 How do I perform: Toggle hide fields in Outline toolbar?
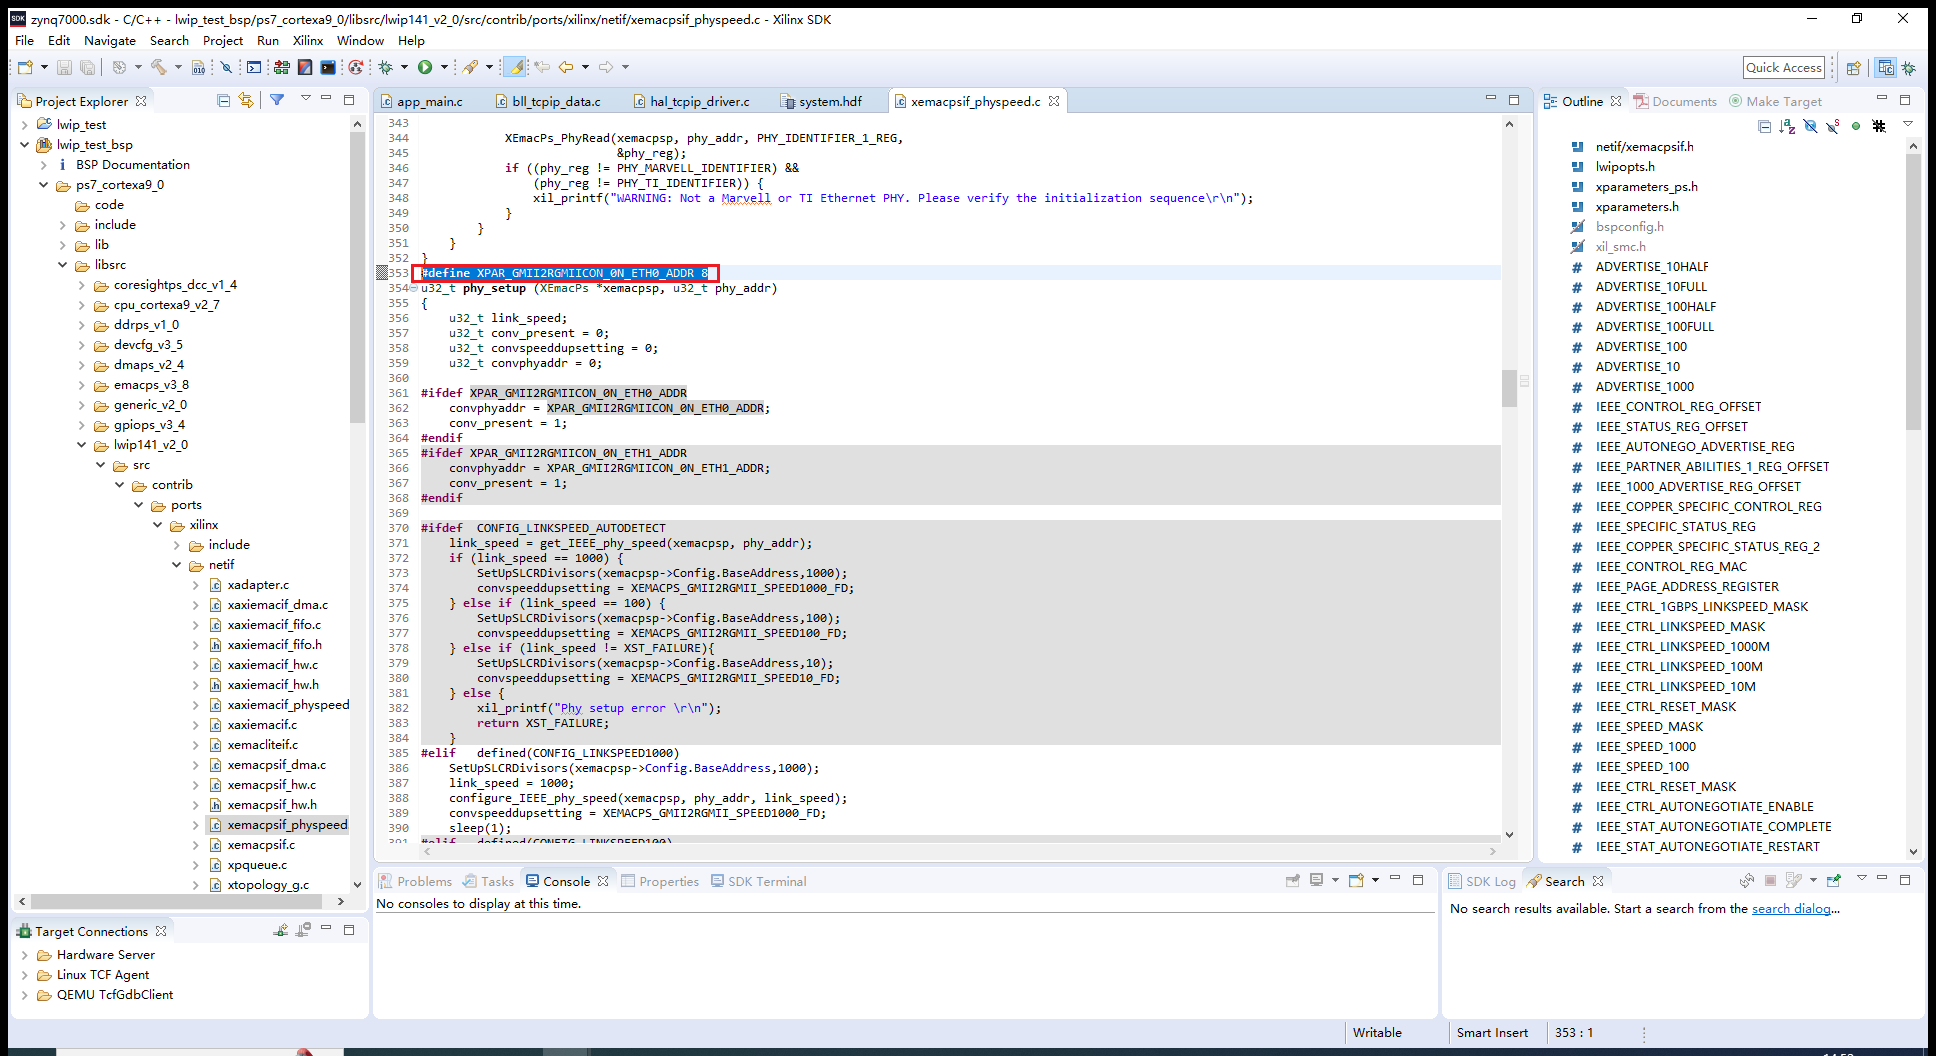click(1810, 126)
